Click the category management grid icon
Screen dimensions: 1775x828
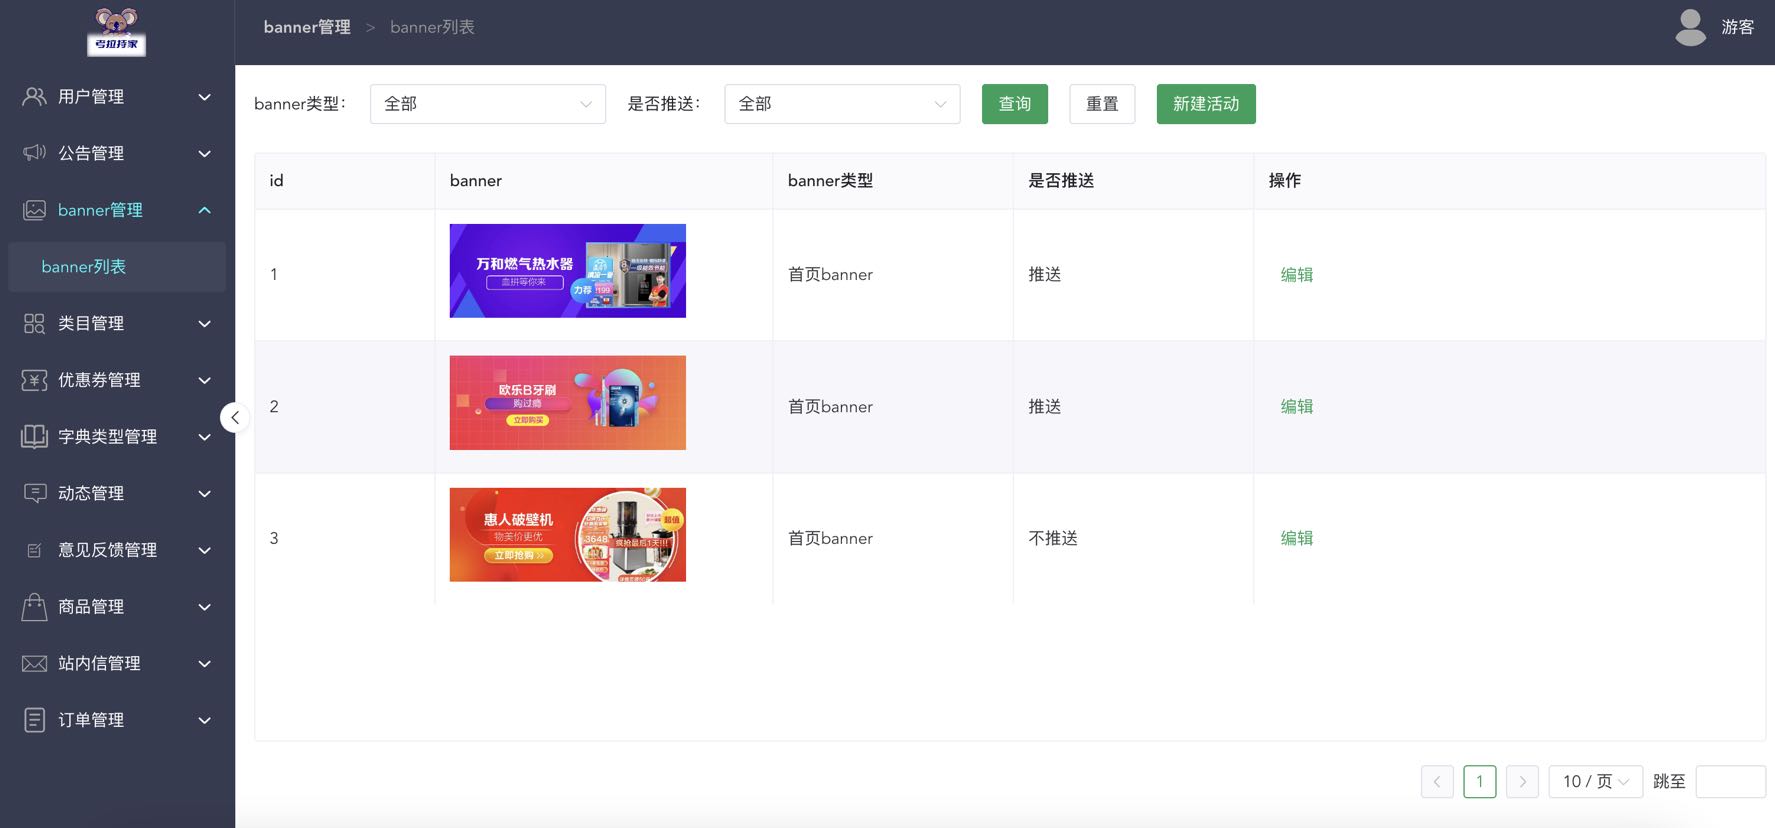[34, 323]
